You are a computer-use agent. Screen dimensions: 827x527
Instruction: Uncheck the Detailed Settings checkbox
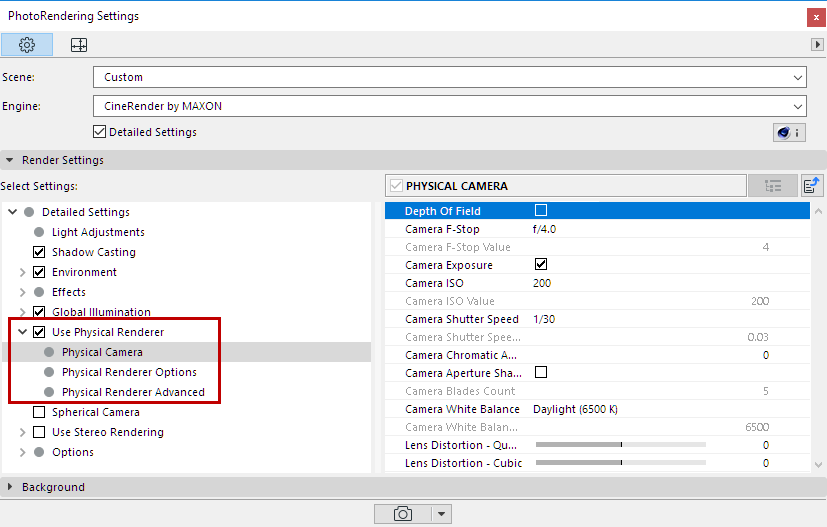pyautogui.click(x=99, y=132)
